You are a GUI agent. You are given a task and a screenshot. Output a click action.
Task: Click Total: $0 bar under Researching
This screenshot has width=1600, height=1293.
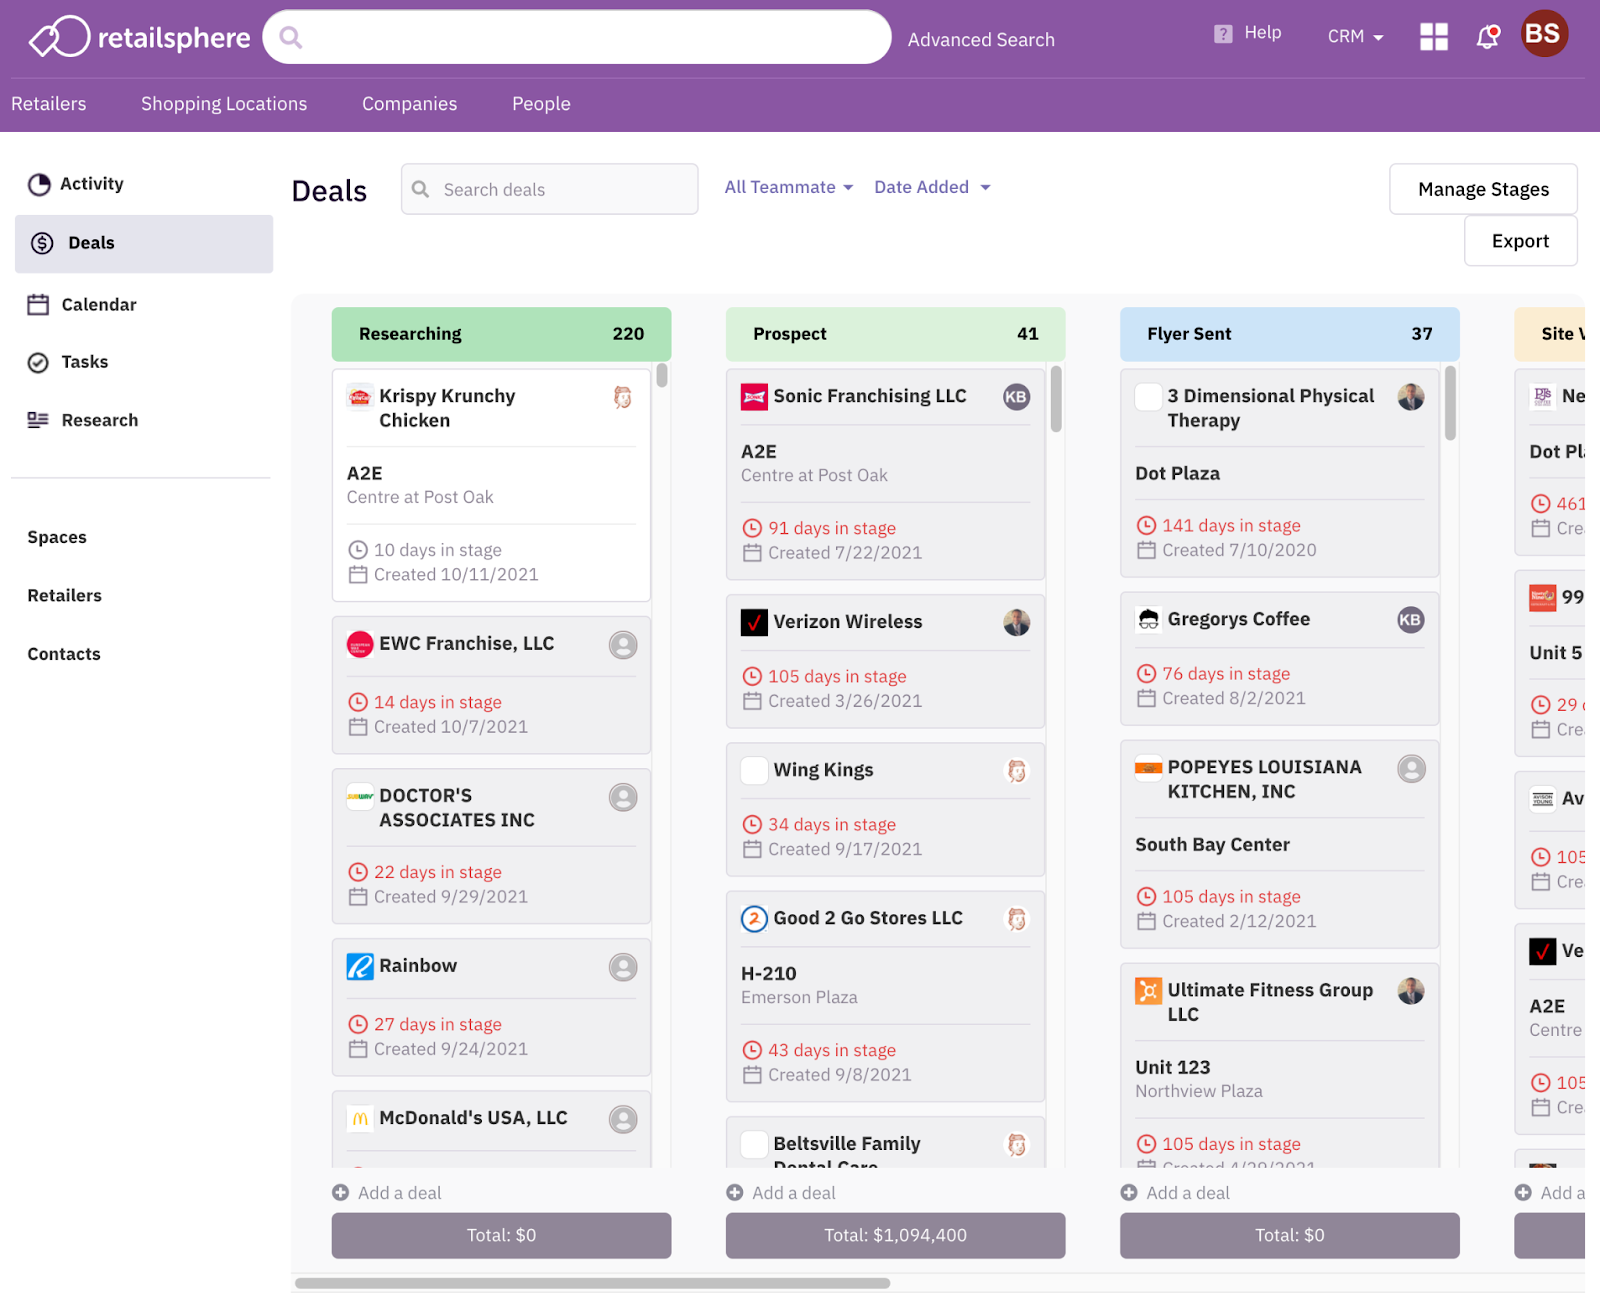(x=501, y=1236)
